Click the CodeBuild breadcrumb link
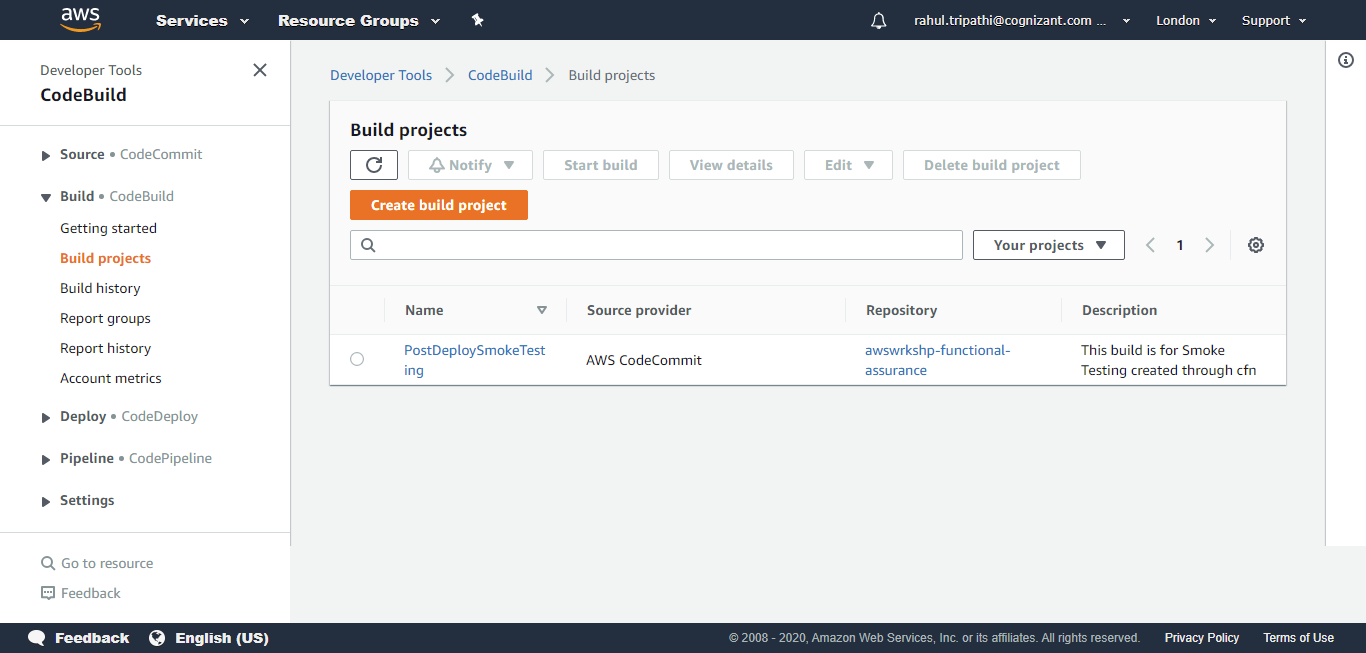 pos(500,75)
